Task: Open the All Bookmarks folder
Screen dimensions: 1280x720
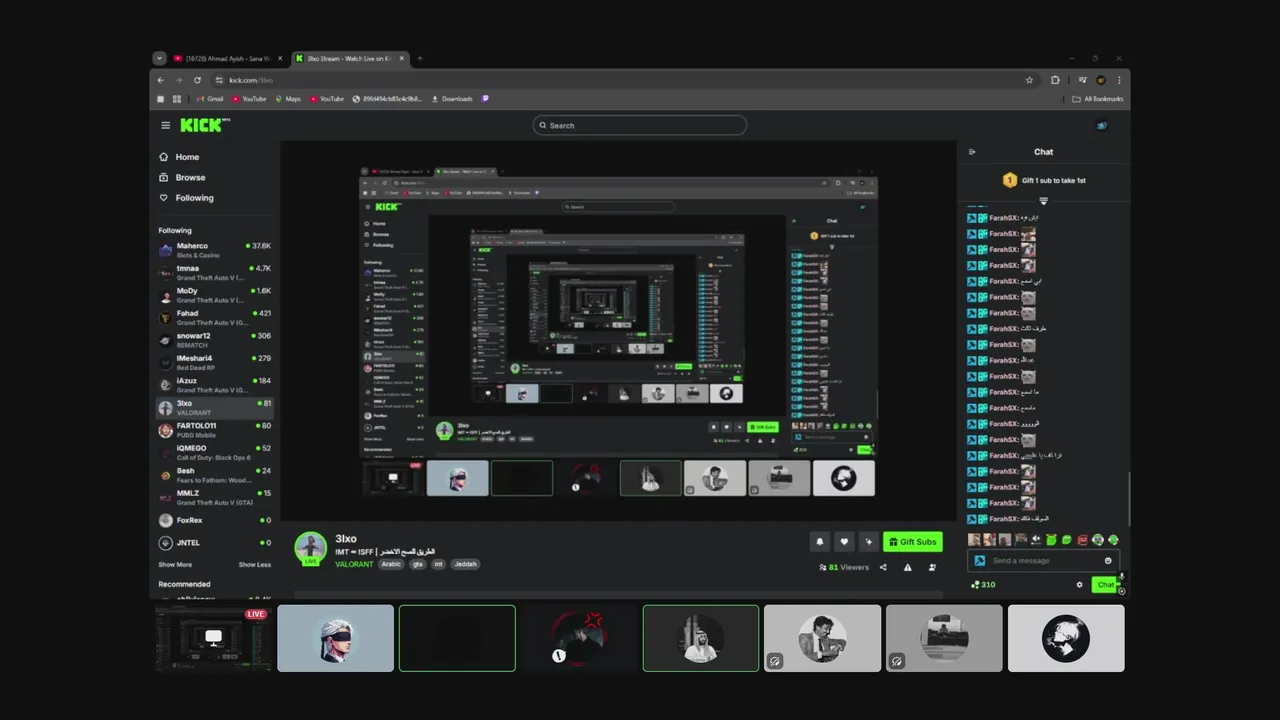Action: tap(1097, 99)
